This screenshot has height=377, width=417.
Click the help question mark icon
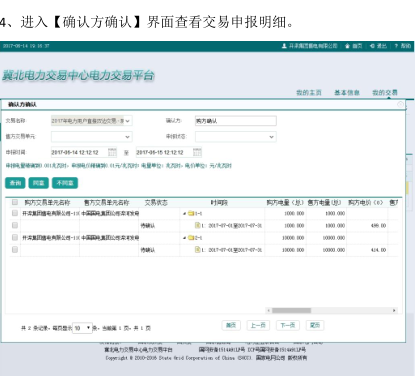(x=396, y=46)
